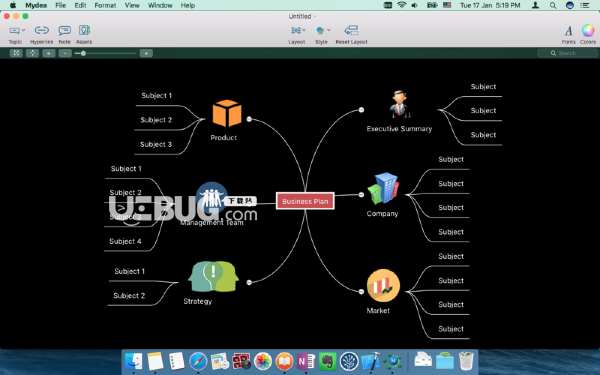Open the Format menu
The image size is (600, 375).
point(105,5)
